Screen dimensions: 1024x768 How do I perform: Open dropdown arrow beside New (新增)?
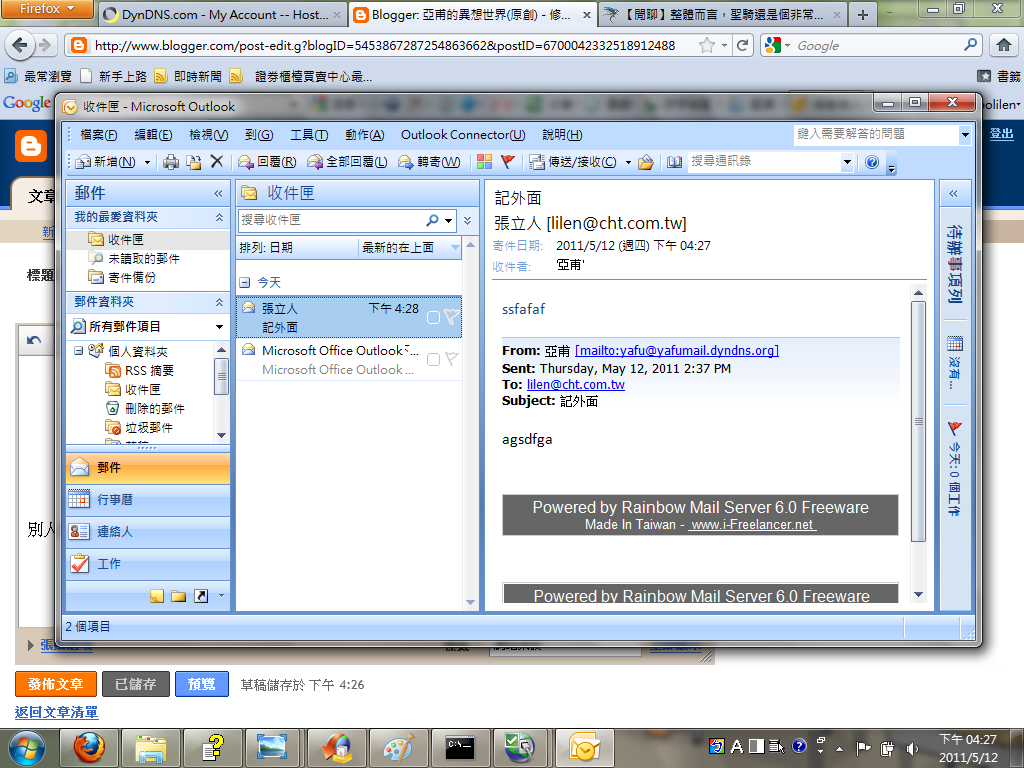click(148, 162)
